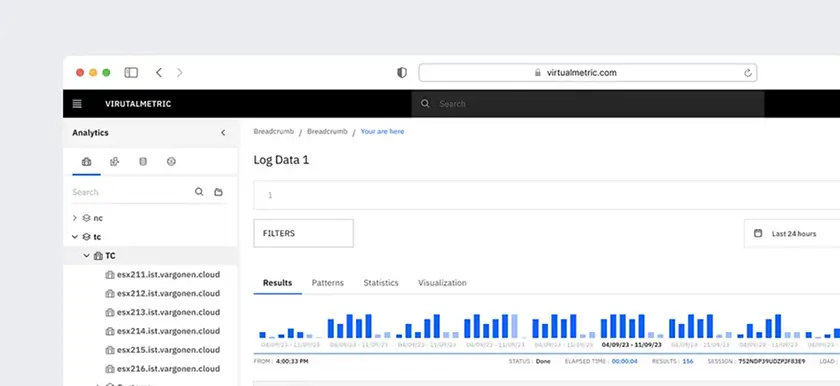The image size is (840, 386).
Task: Switch to the Patterns tab
Action: [x=328, y=283]
